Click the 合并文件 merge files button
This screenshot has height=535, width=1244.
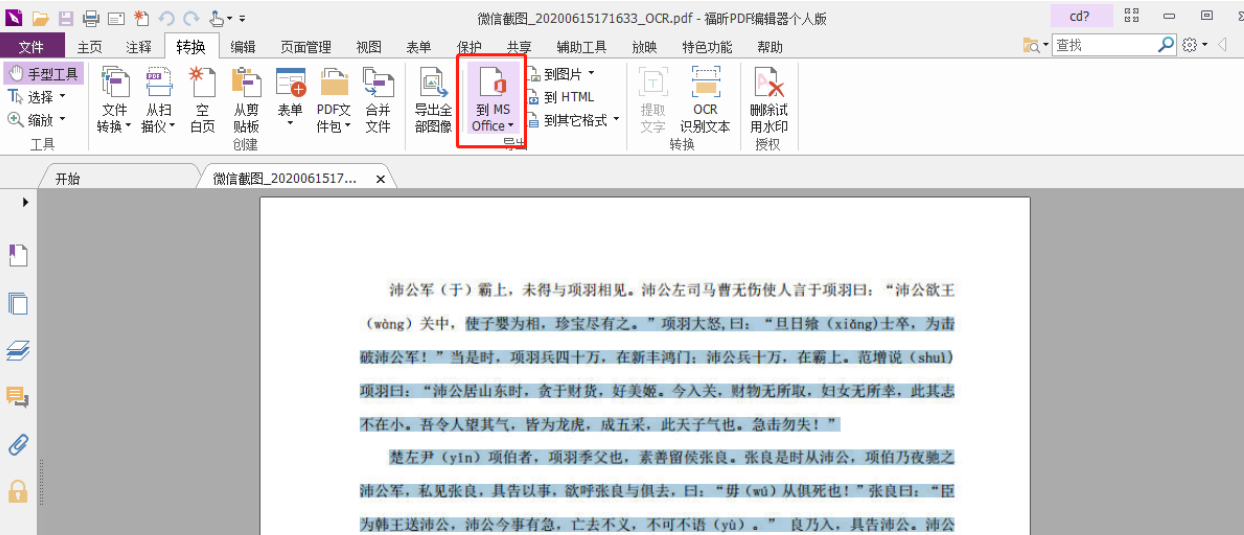(x=378, y=100)
